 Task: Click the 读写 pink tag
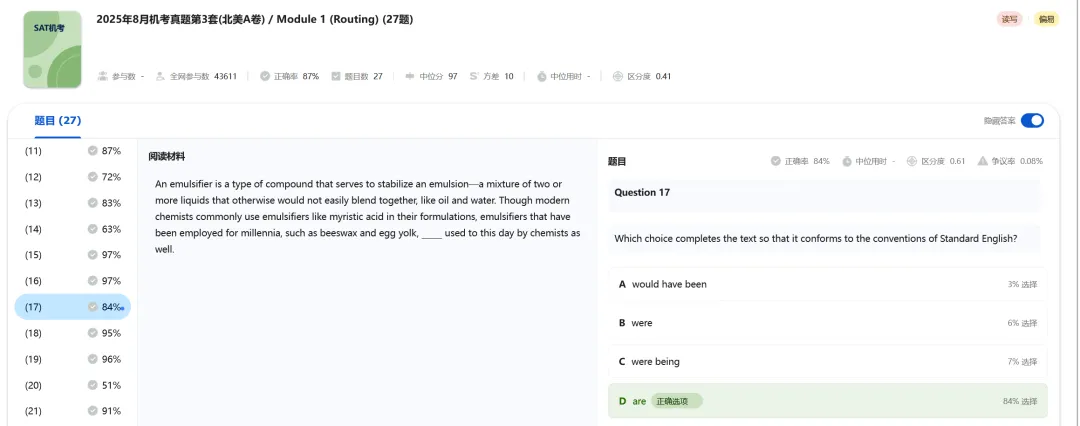tap(1009, 19)
